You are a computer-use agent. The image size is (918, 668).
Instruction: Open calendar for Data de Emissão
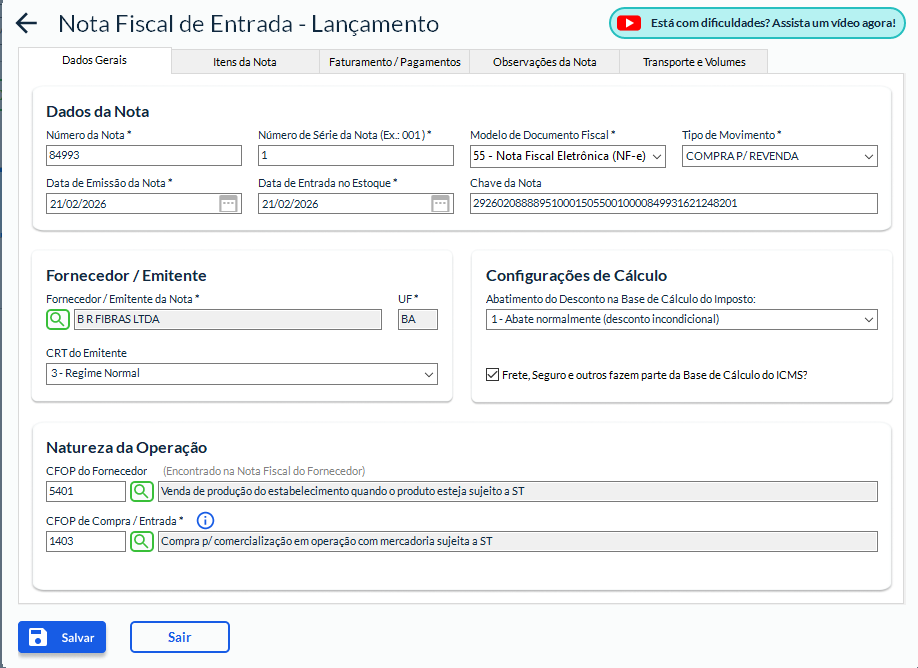point(228,204)
